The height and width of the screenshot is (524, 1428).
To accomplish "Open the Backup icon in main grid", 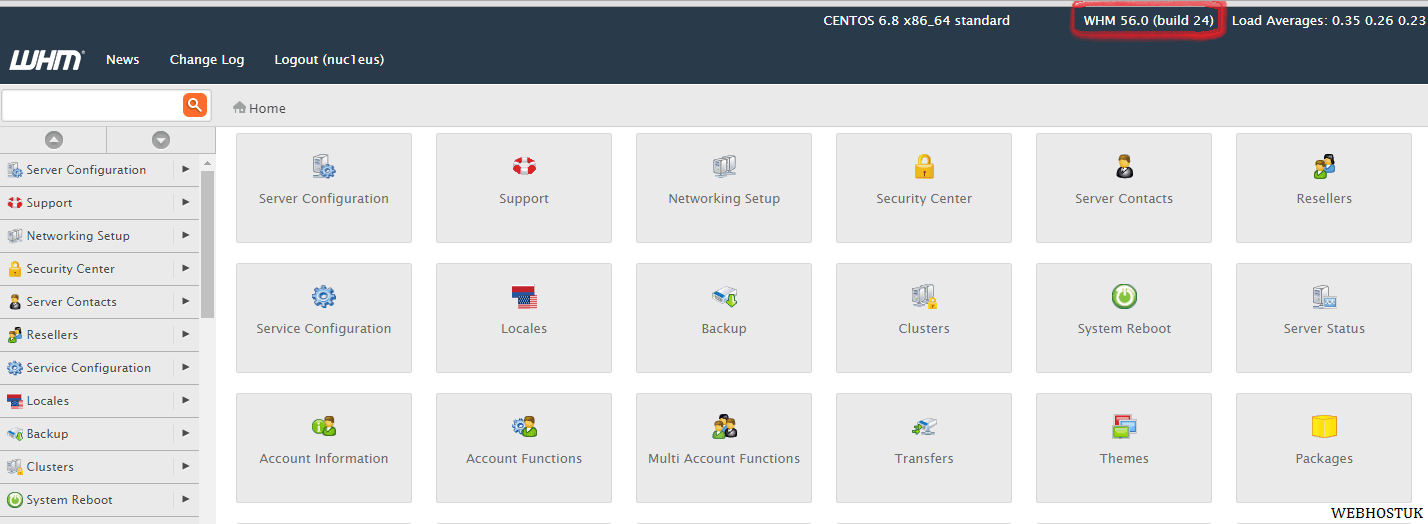I will tap(723, 297).
